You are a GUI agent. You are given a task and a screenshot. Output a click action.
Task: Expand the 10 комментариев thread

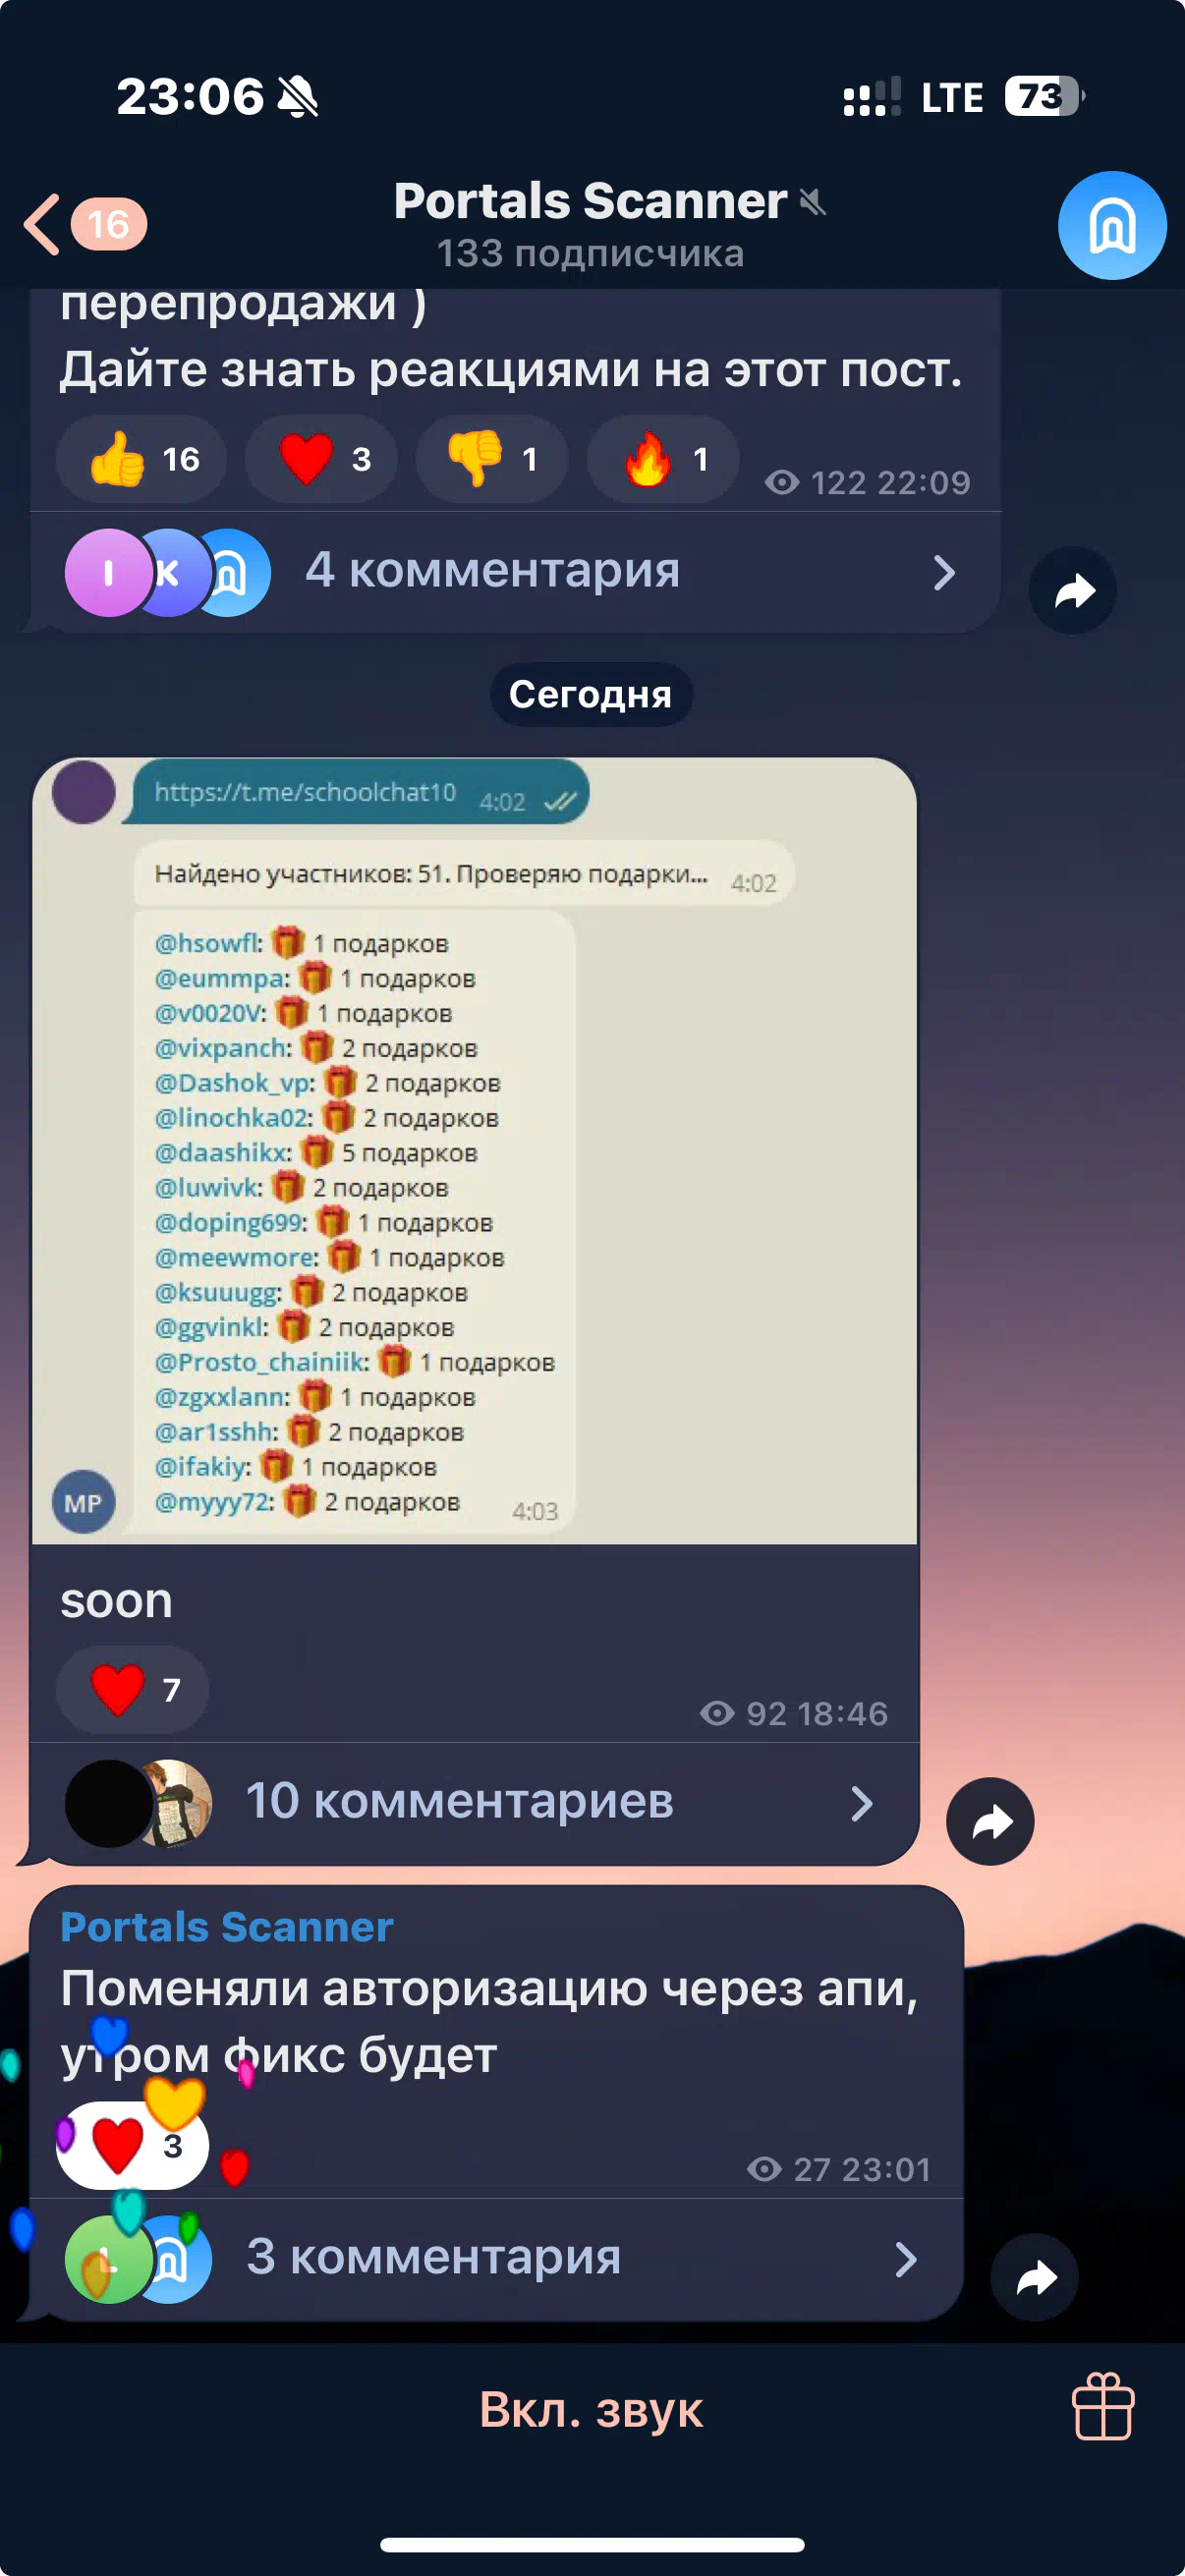click(x=474, y=1803)
